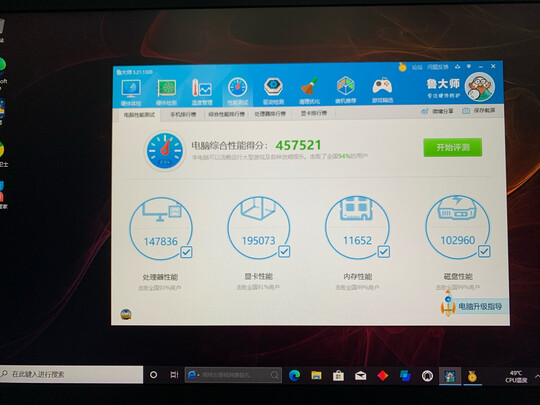Open Microsoft Edge from the taskbar
The width and height of the screenshot is (540, 405).
294,375
